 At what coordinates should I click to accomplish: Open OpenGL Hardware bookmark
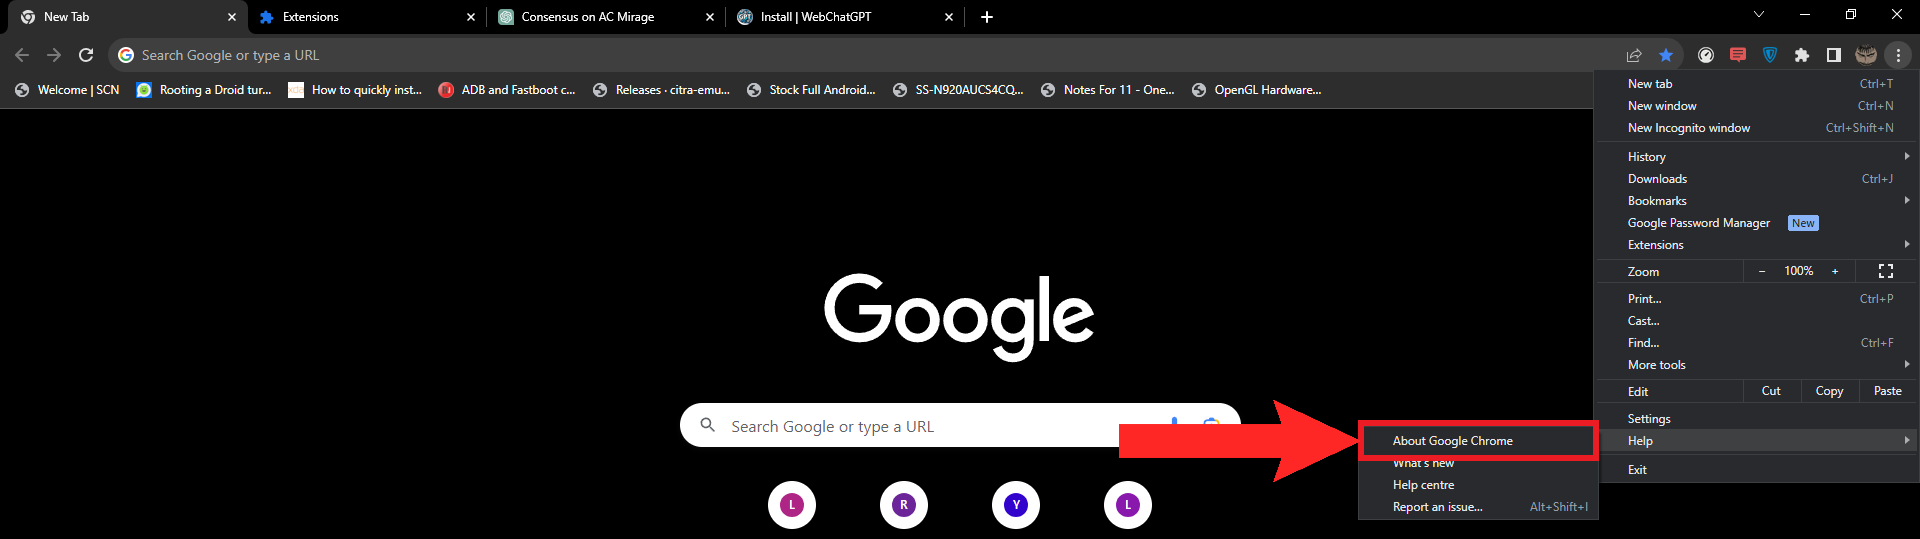click(1256, 90)
